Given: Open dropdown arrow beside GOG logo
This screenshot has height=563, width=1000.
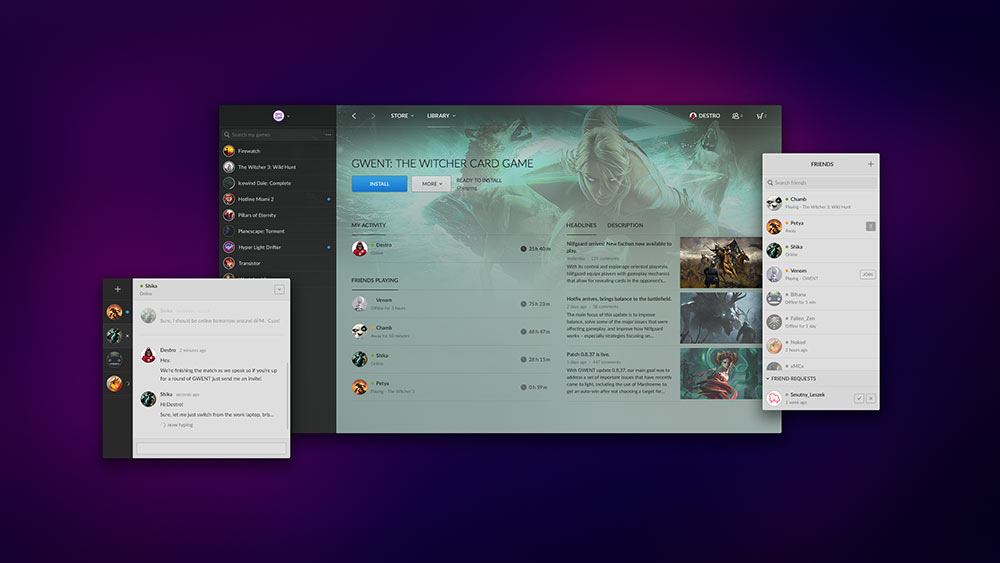Looking at the screenshot, I should point(288,116).
